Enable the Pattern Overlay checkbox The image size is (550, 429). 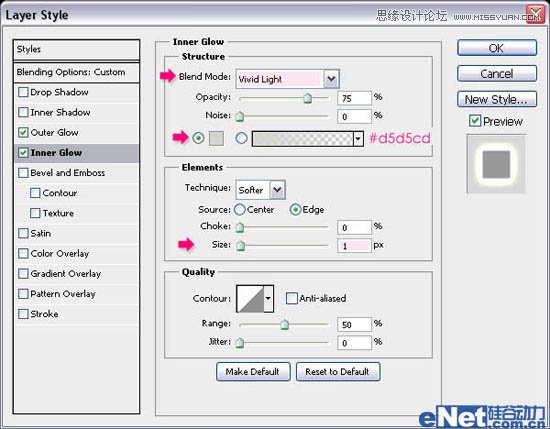(x=23, y=294)
